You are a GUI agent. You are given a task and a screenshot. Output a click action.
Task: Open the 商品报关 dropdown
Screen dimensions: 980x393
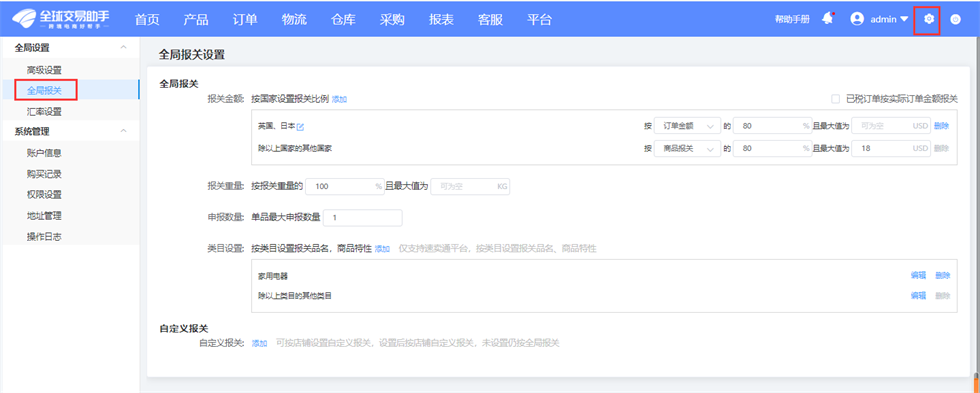688,149
